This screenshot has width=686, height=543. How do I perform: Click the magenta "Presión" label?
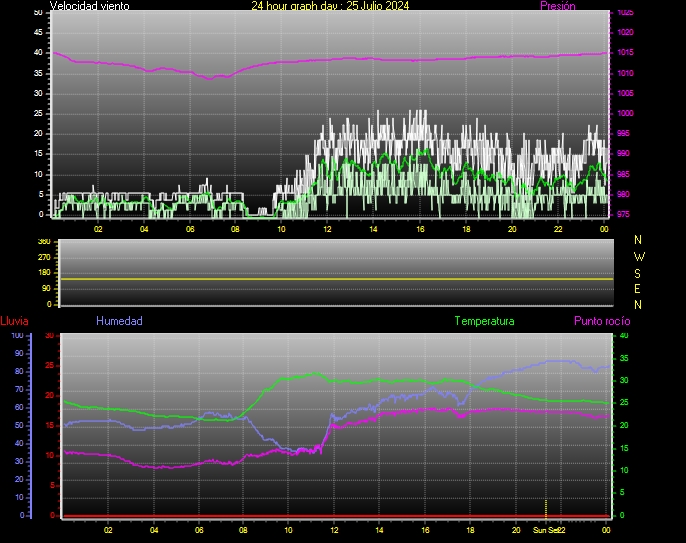point(557,6)
